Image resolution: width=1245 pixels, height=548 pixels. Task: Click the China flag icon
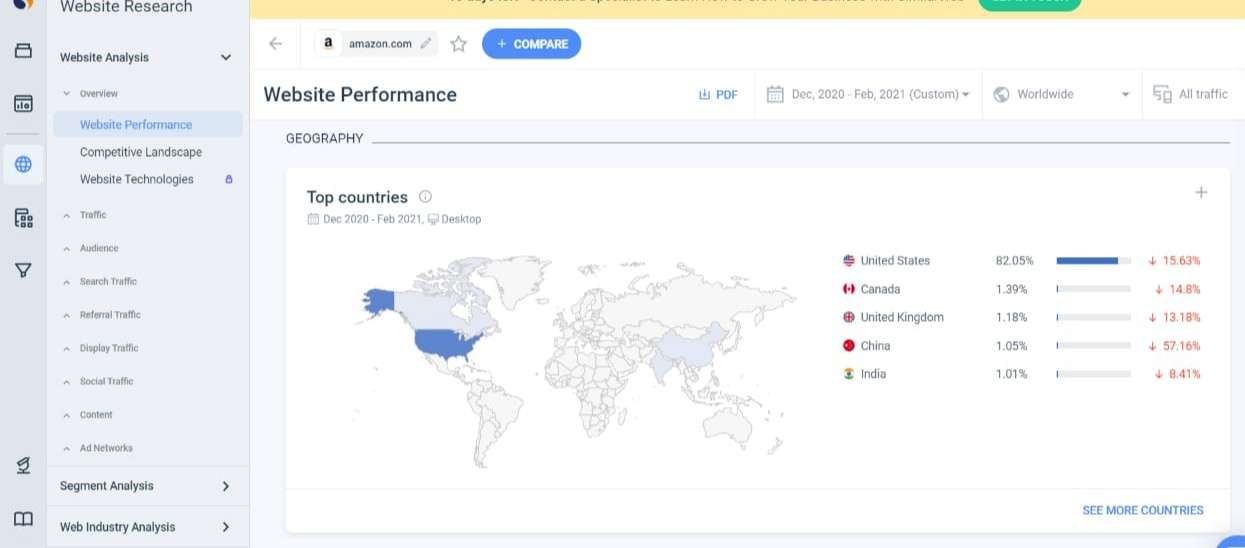[x=849, y=345]
